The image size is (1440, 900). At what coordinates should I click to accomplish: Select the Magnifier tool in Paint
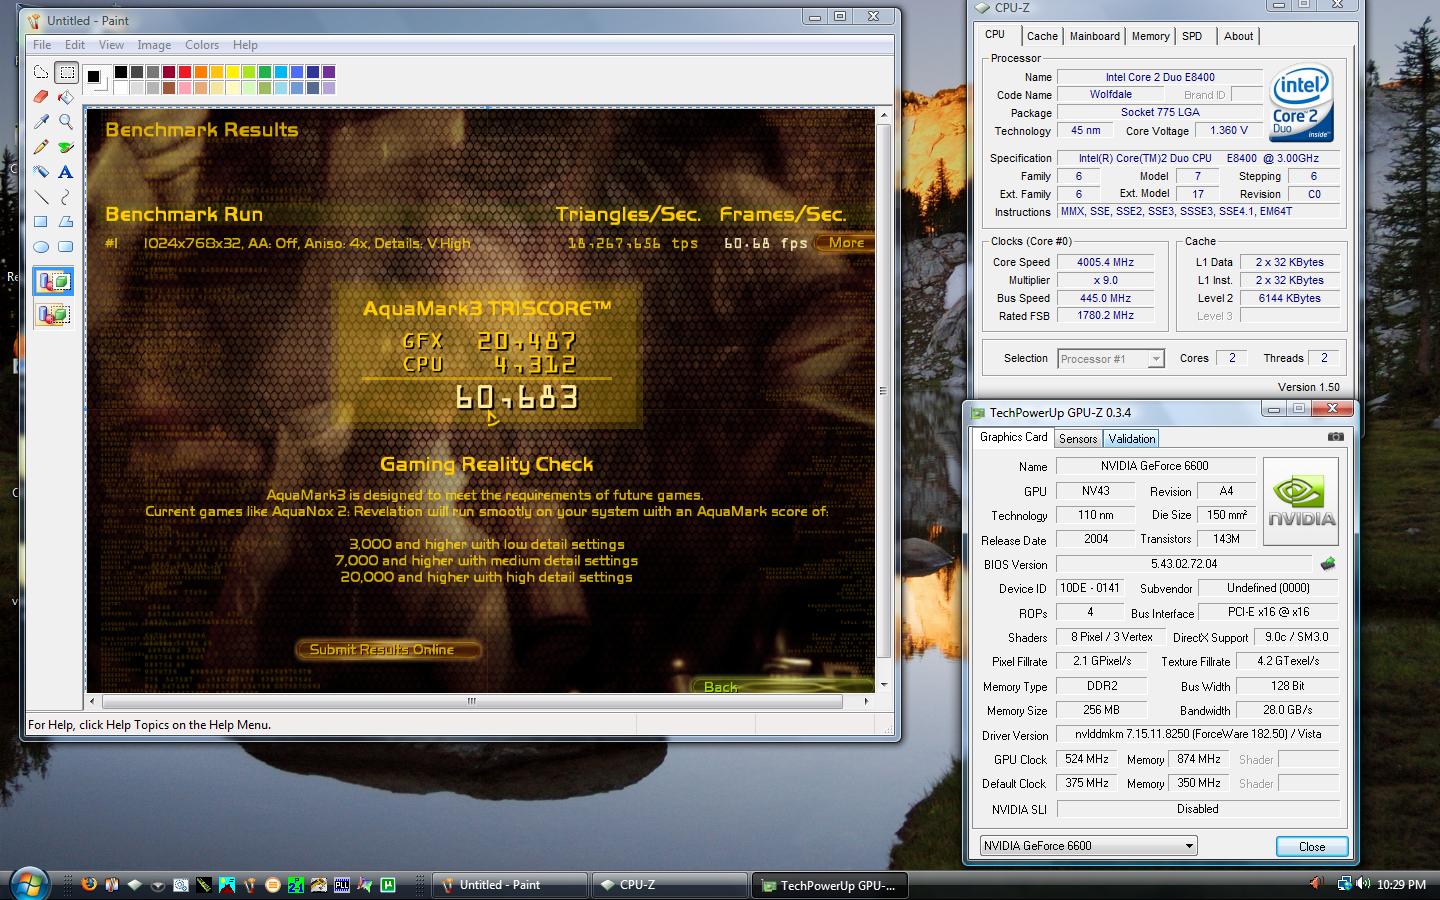coord(66,122)
